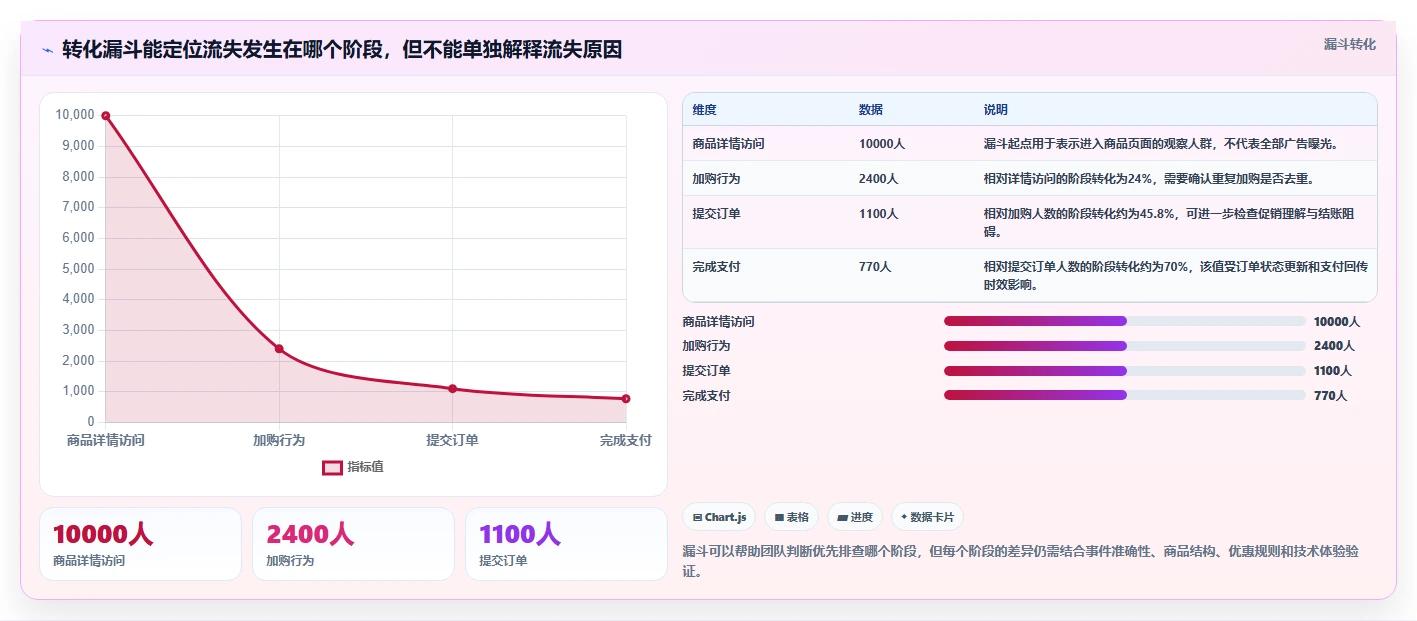Viewport: 1417px width, 621px height.
Task: Click the 表格 chip
Action: (791, 517)
